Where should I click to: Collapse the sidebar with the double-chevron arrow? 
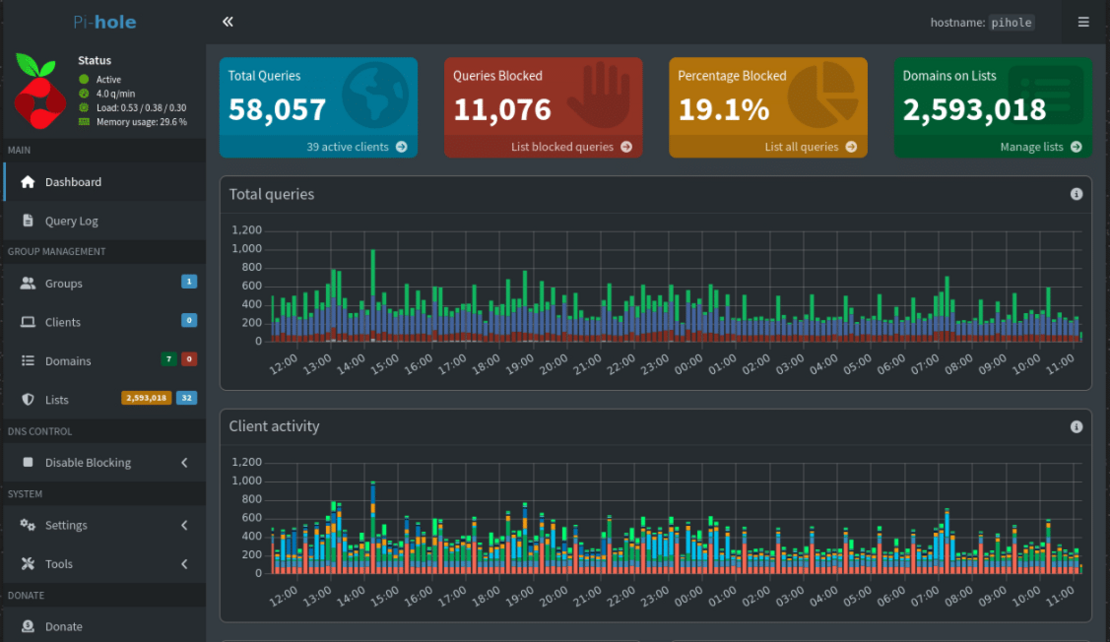pos(227,20)
